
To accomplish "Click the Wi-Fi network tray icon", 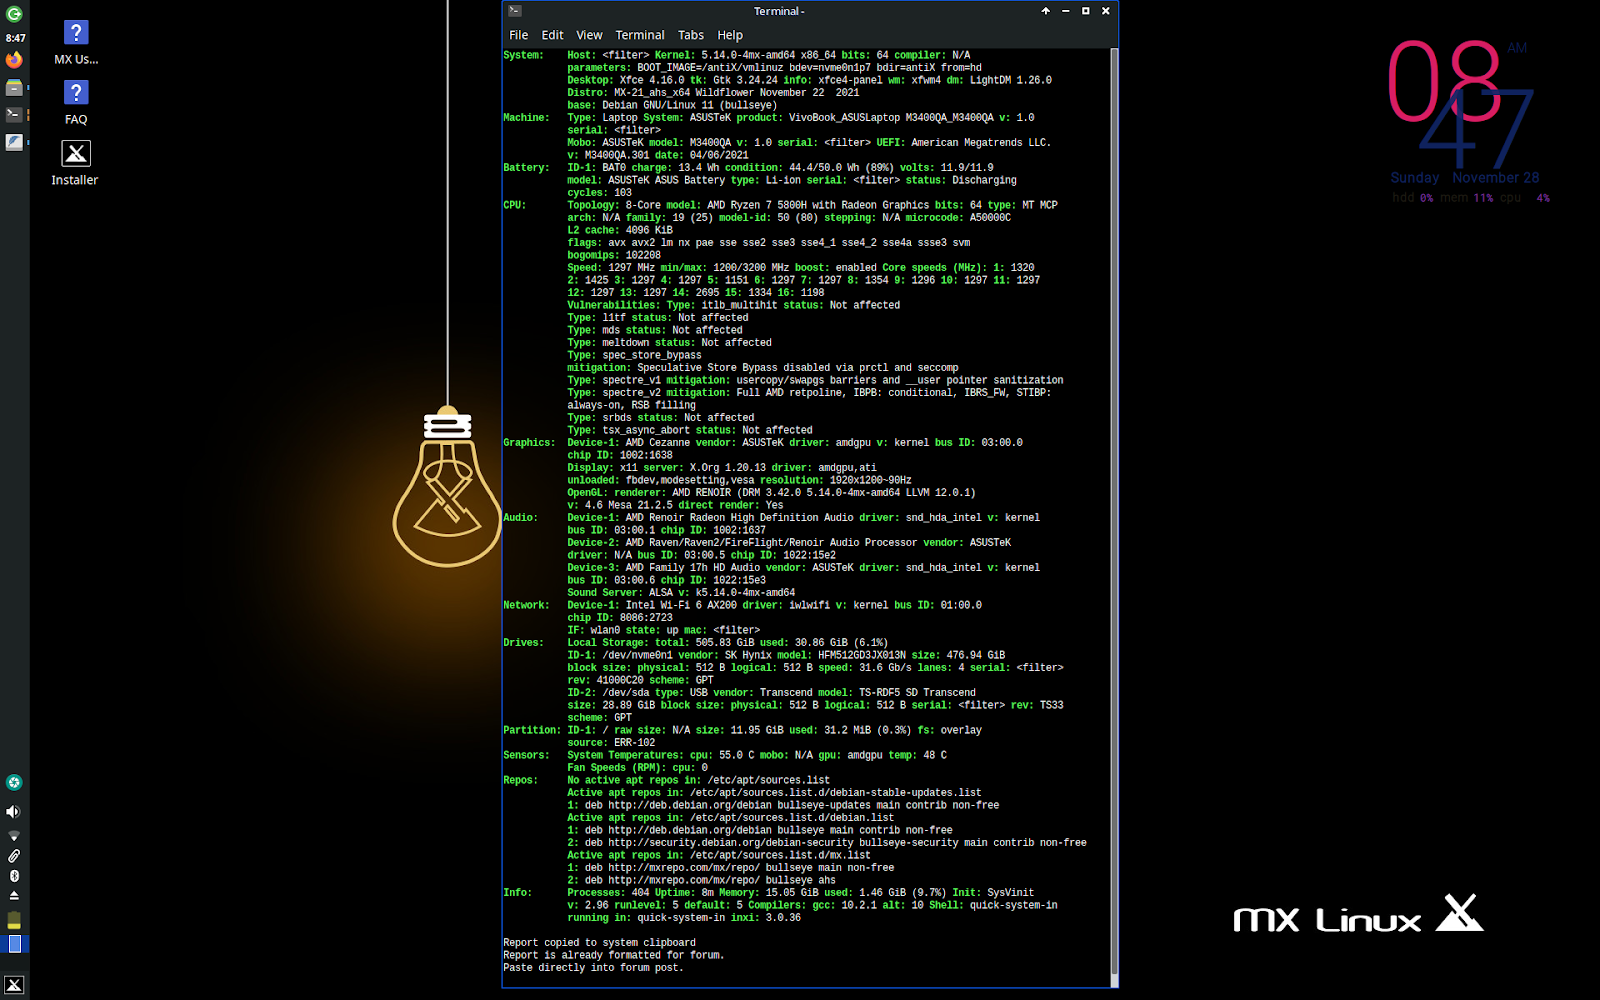I will pyautogui.click(x=14, y=835).
